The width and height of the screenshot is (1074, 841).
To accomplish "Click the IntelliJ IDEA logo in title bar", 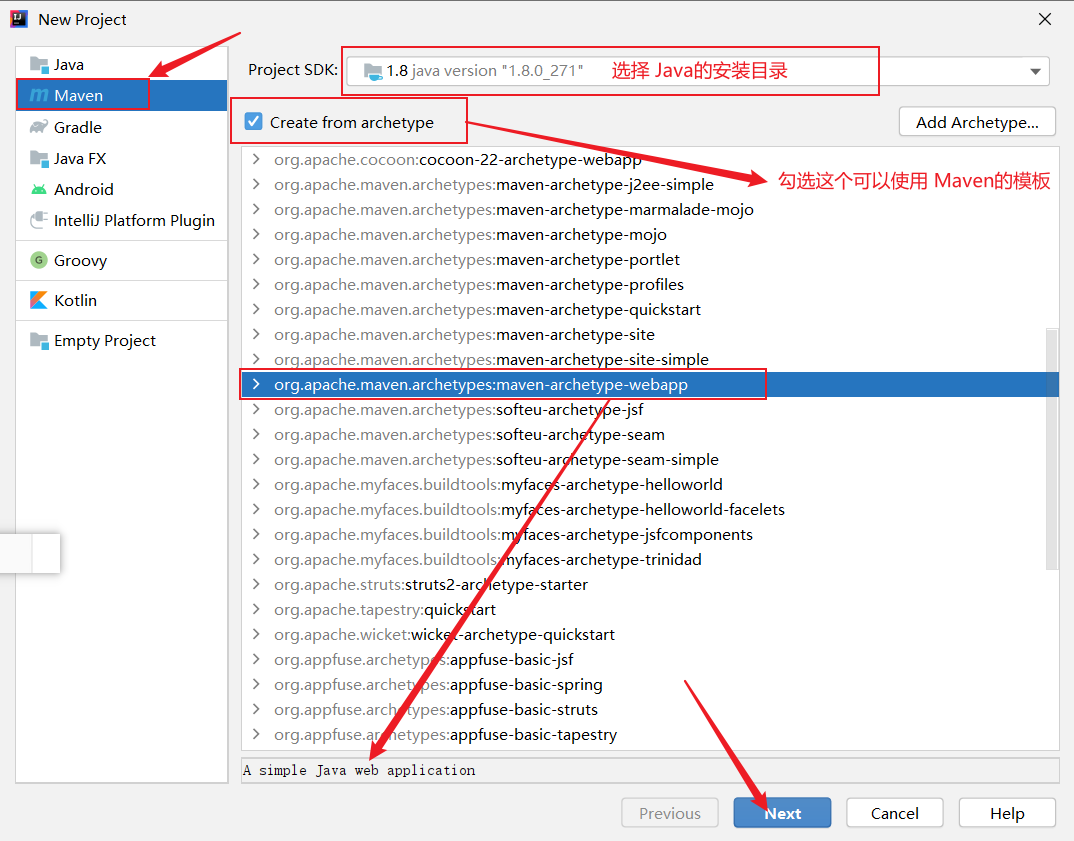I will coord(19,19).
